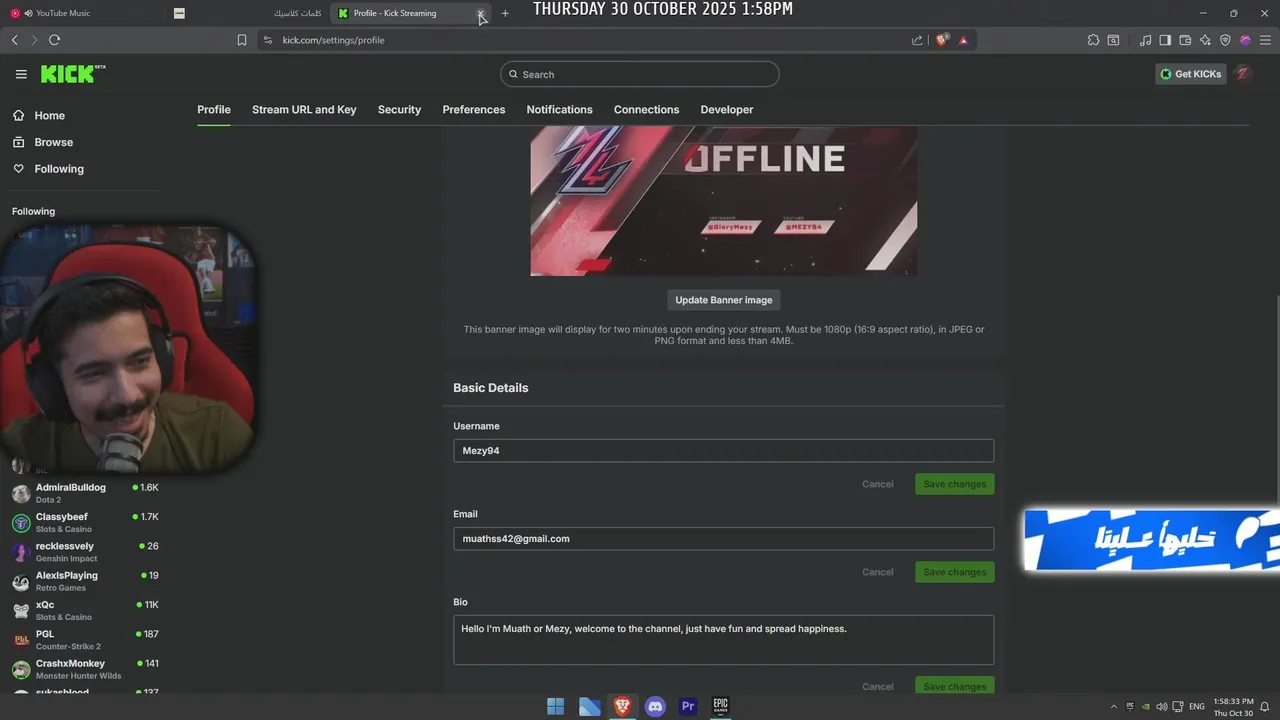This screenshot has width=1280, height=720.
Task: Save changes for Email
Action: [x=954, y=572]
